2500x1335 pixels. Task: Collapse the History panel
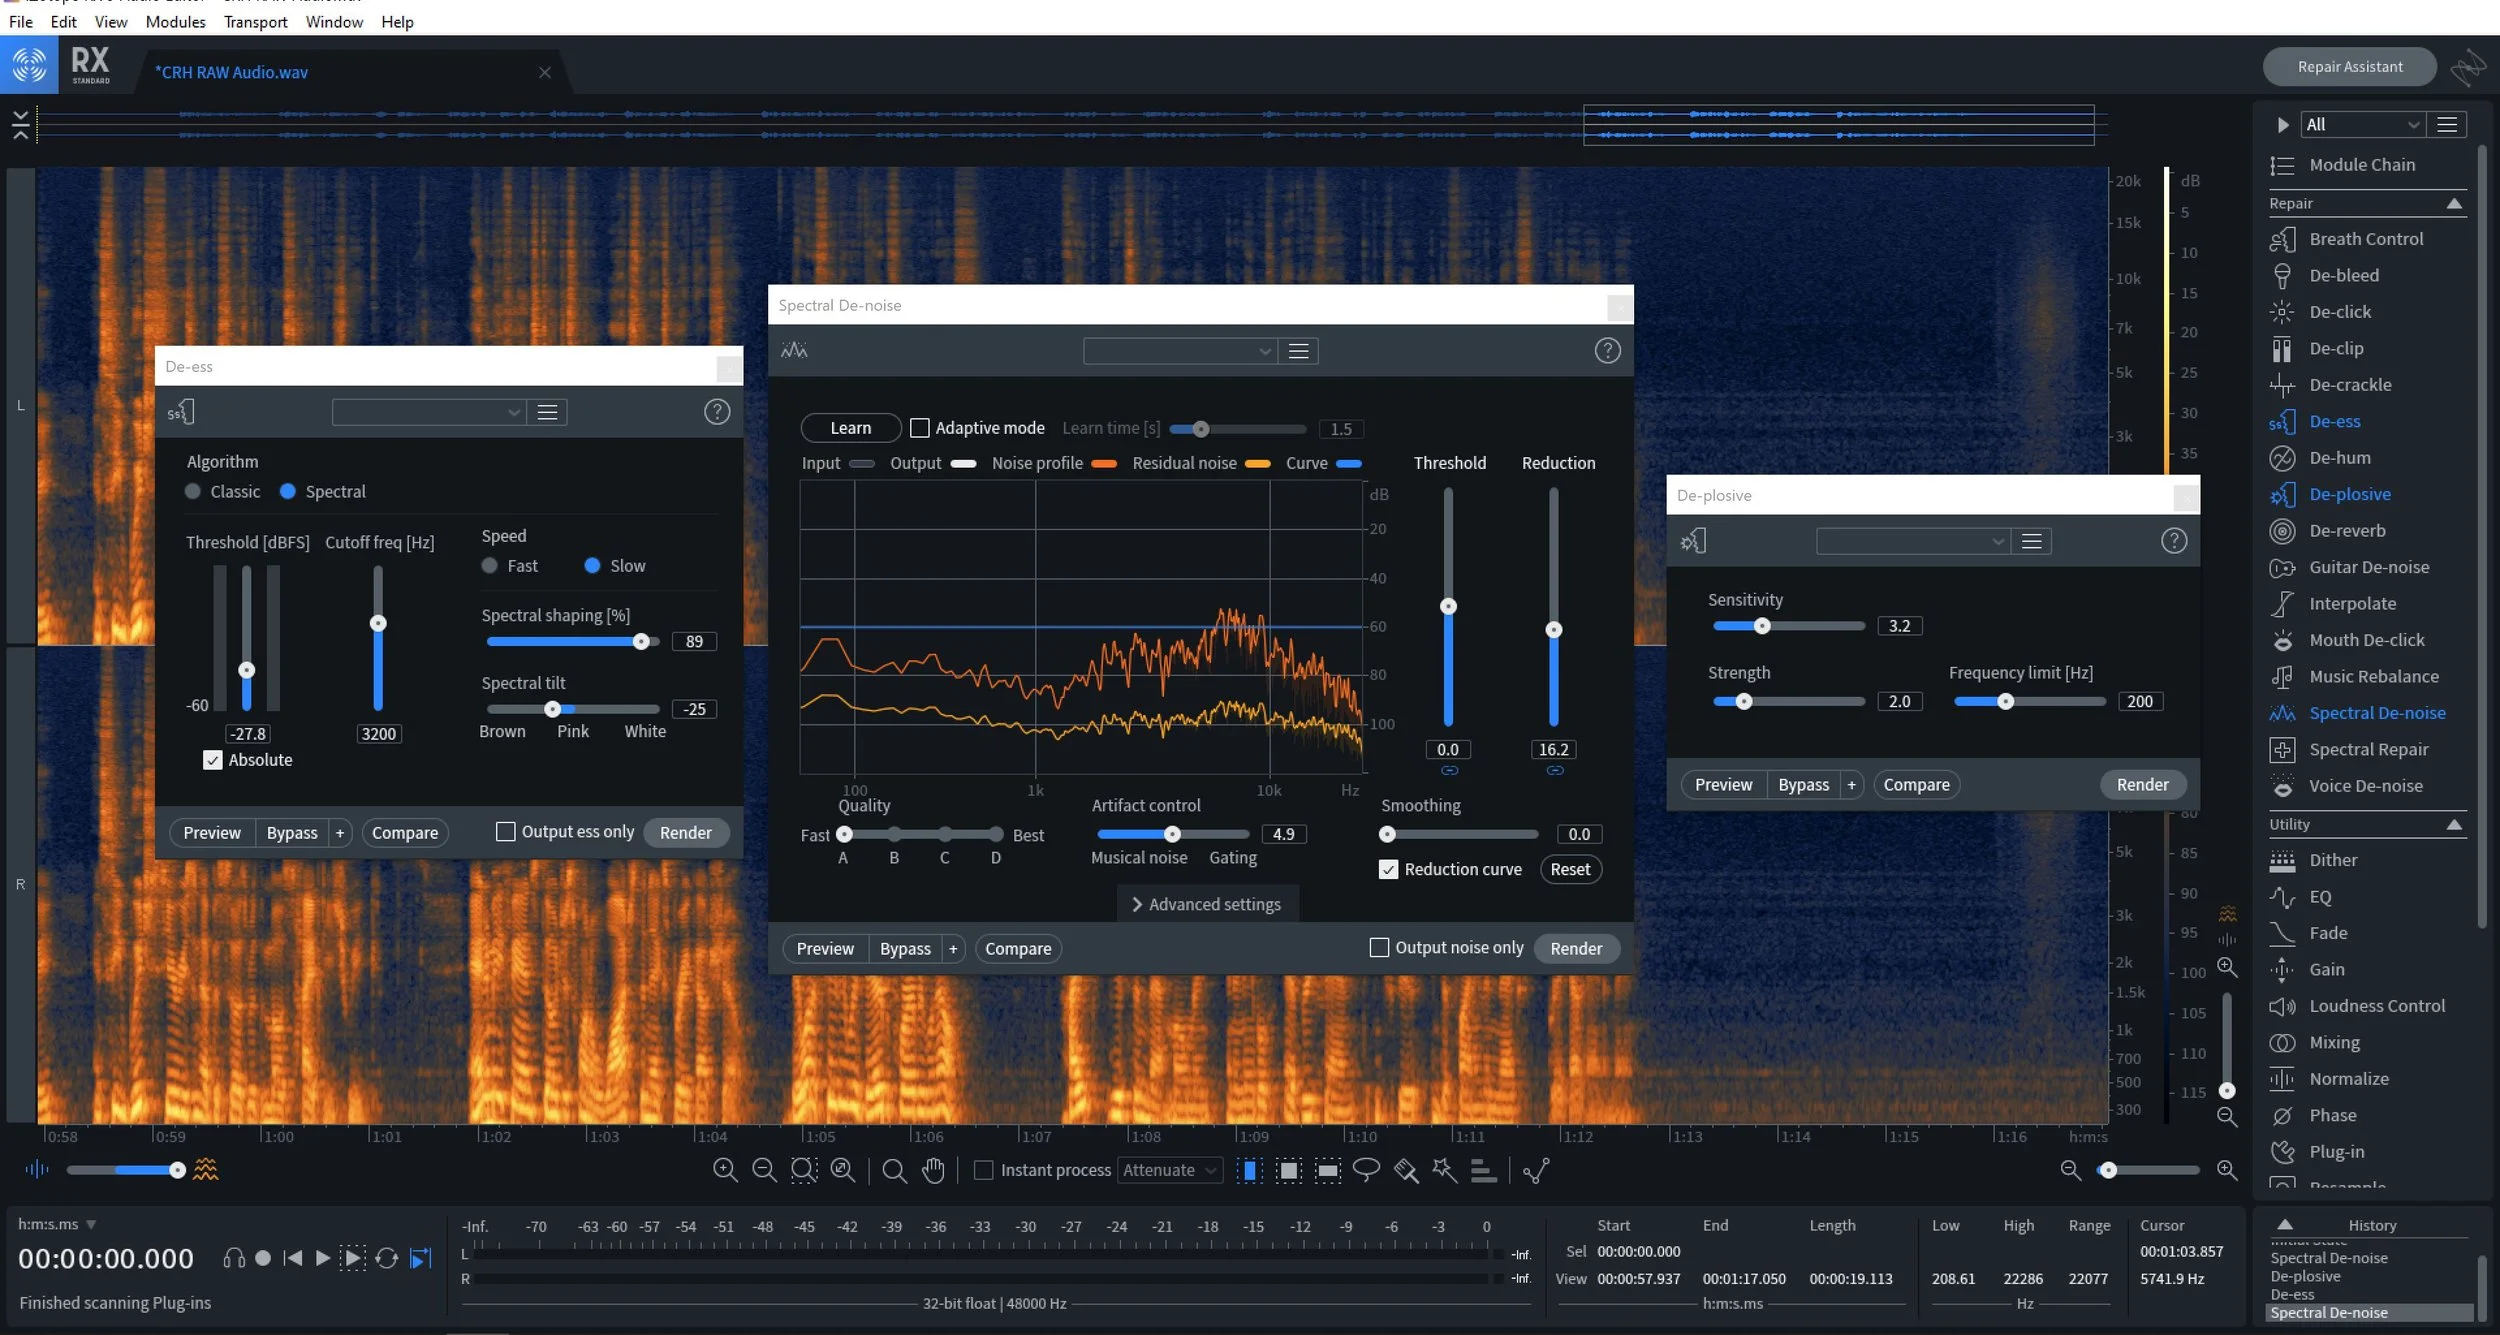coord(2285,1225)
